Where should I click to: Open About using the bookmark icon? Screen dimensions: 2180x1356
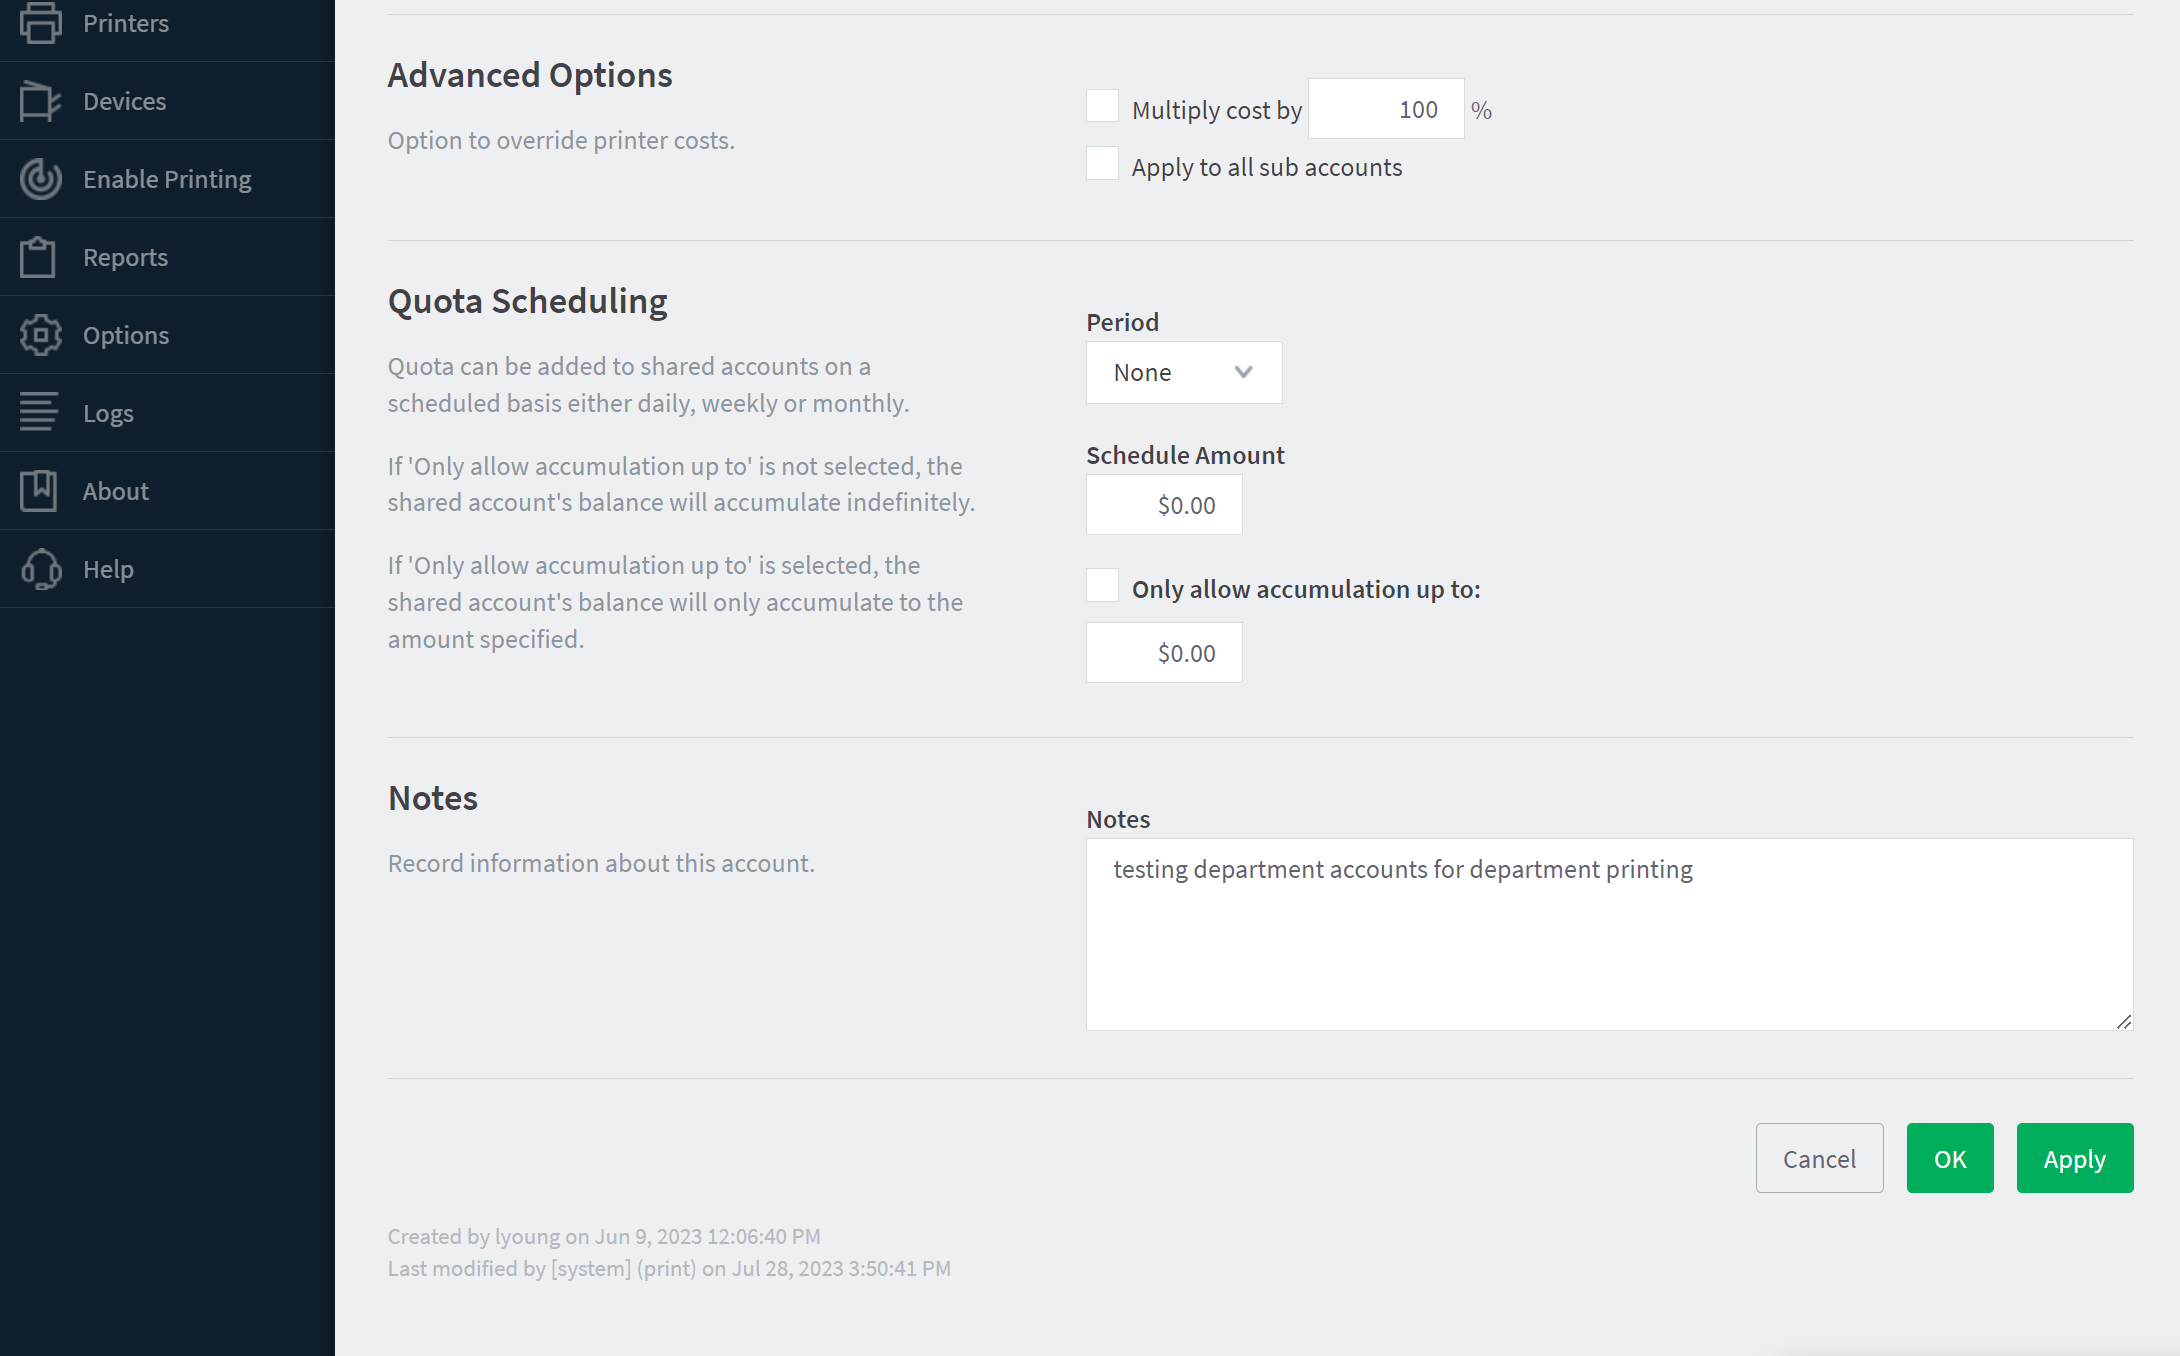(x=38, y=491)
